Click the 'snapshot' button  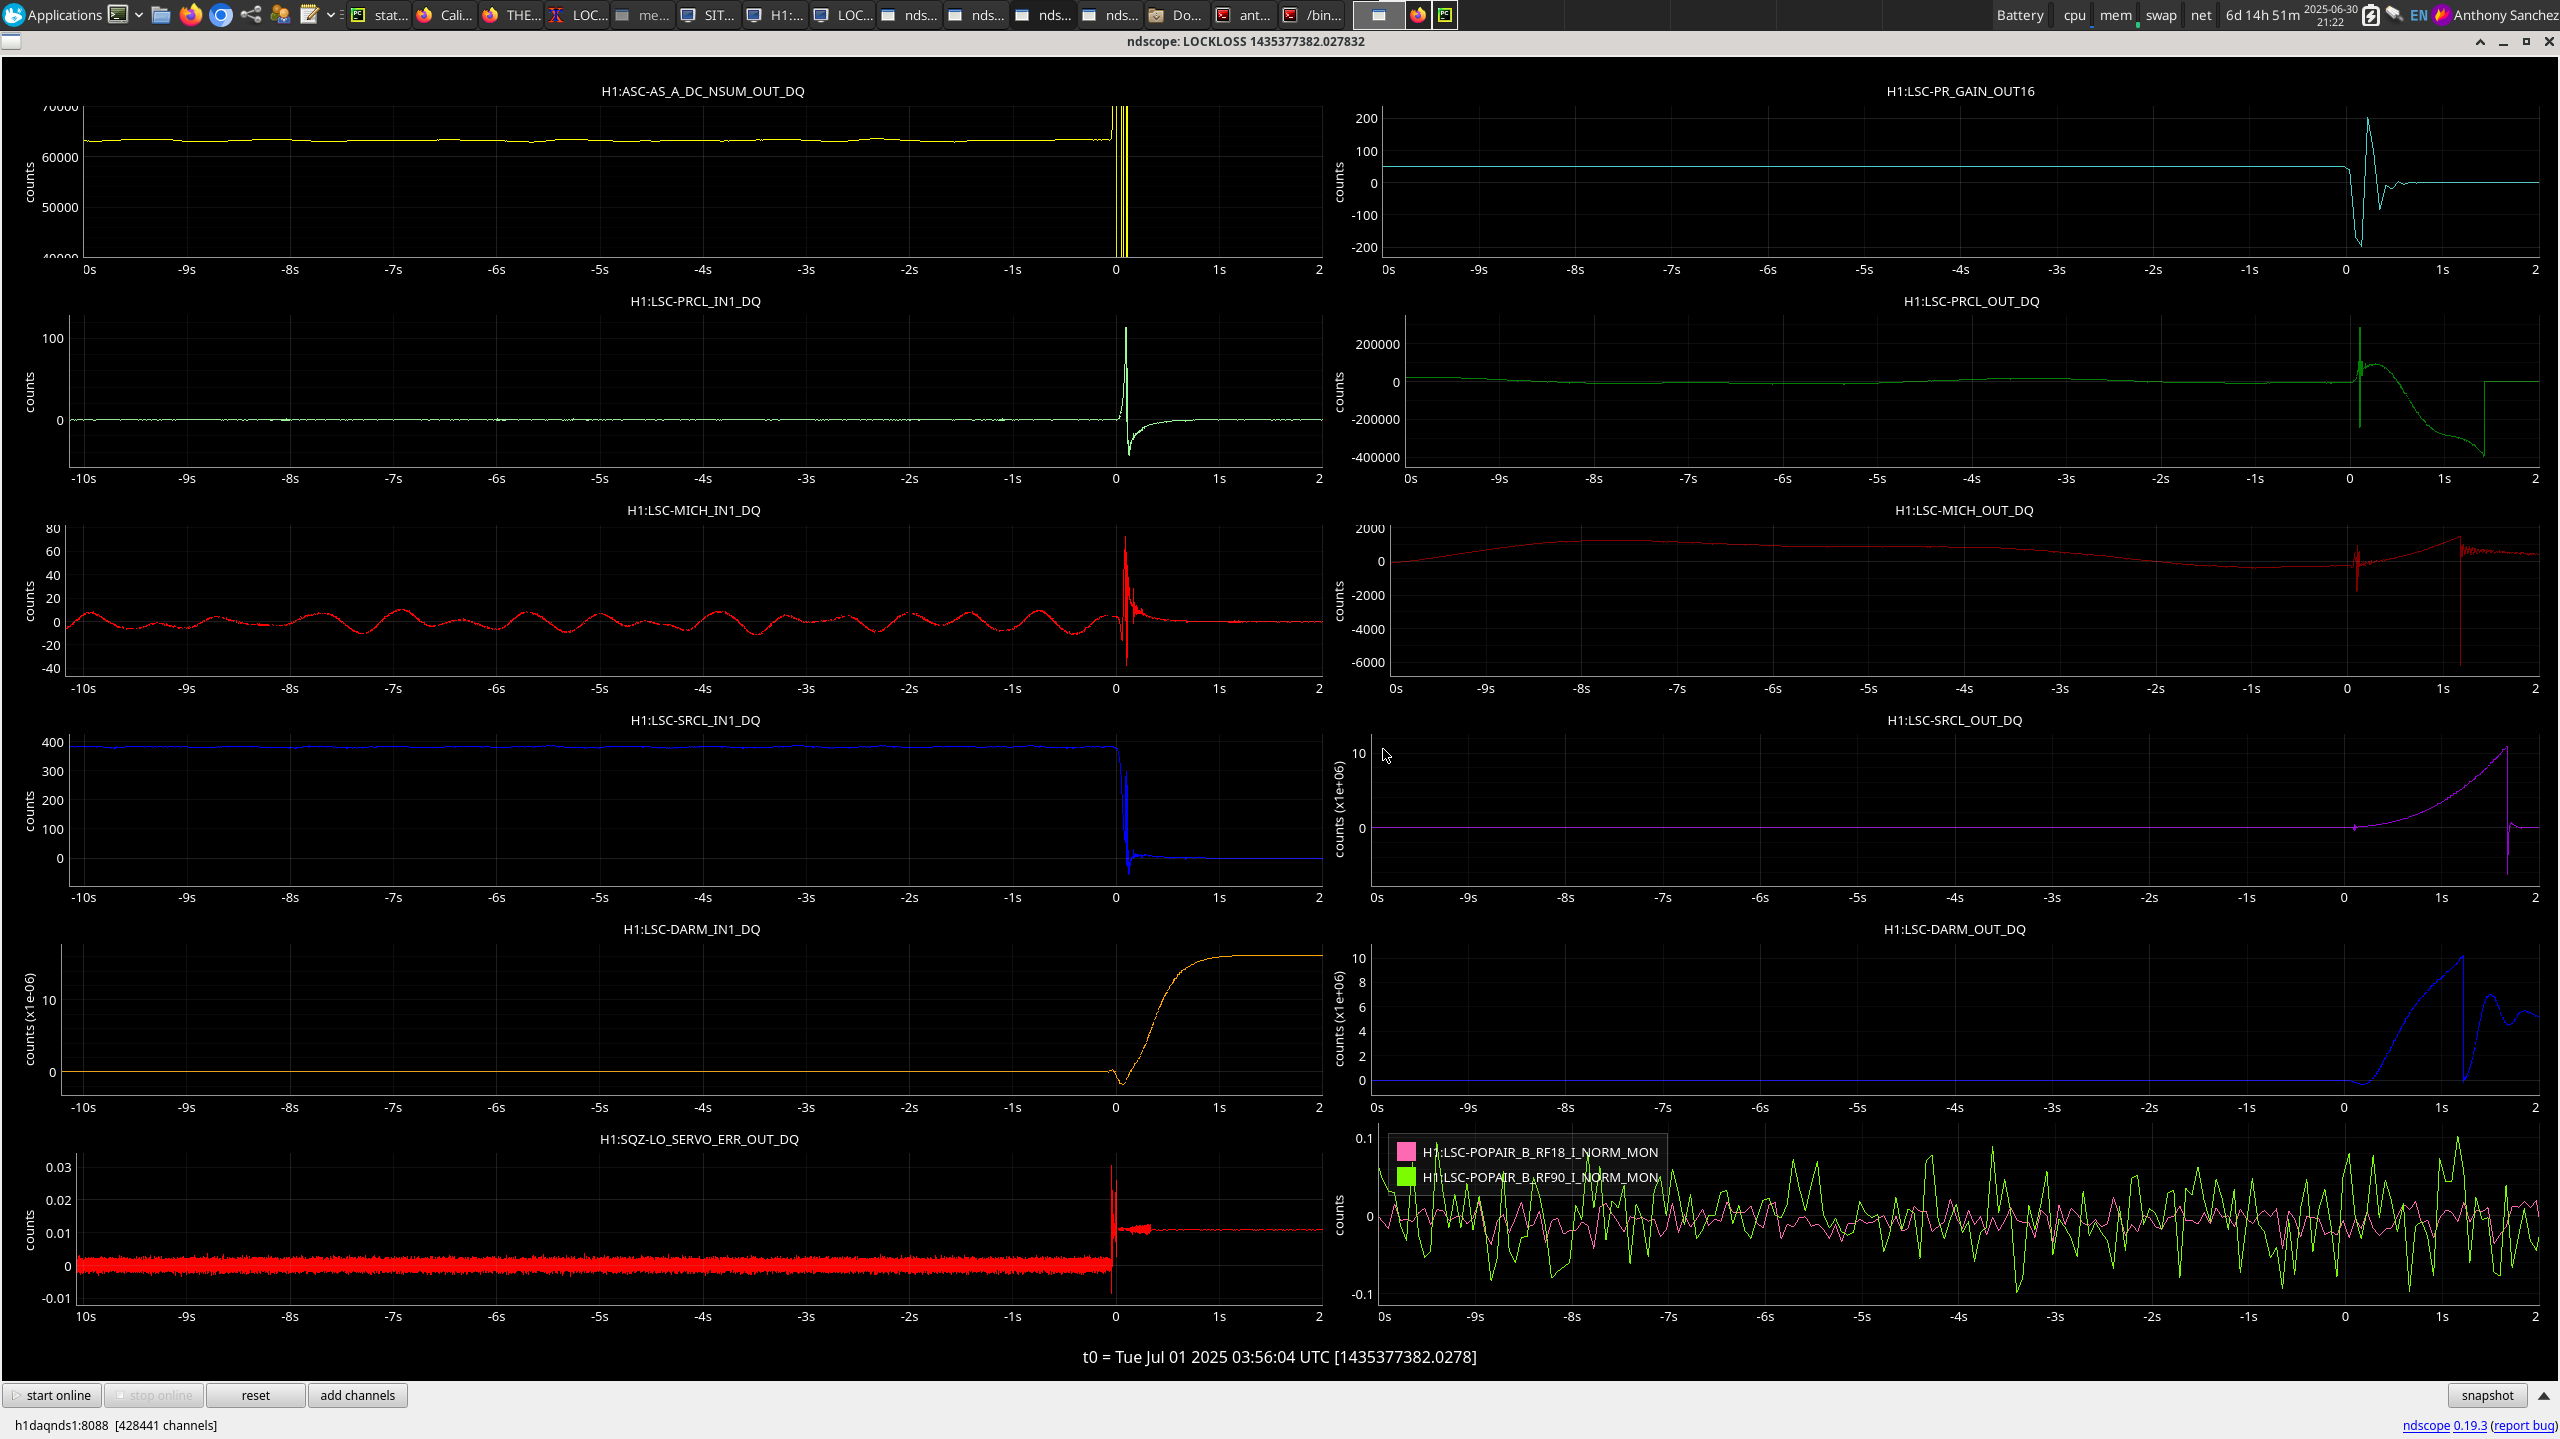(x=2487, y=1395)
